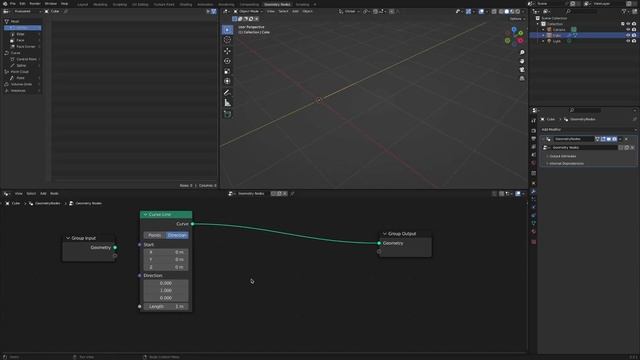
Task: Expand the Output Attributes panel
Action: [562, 156]
